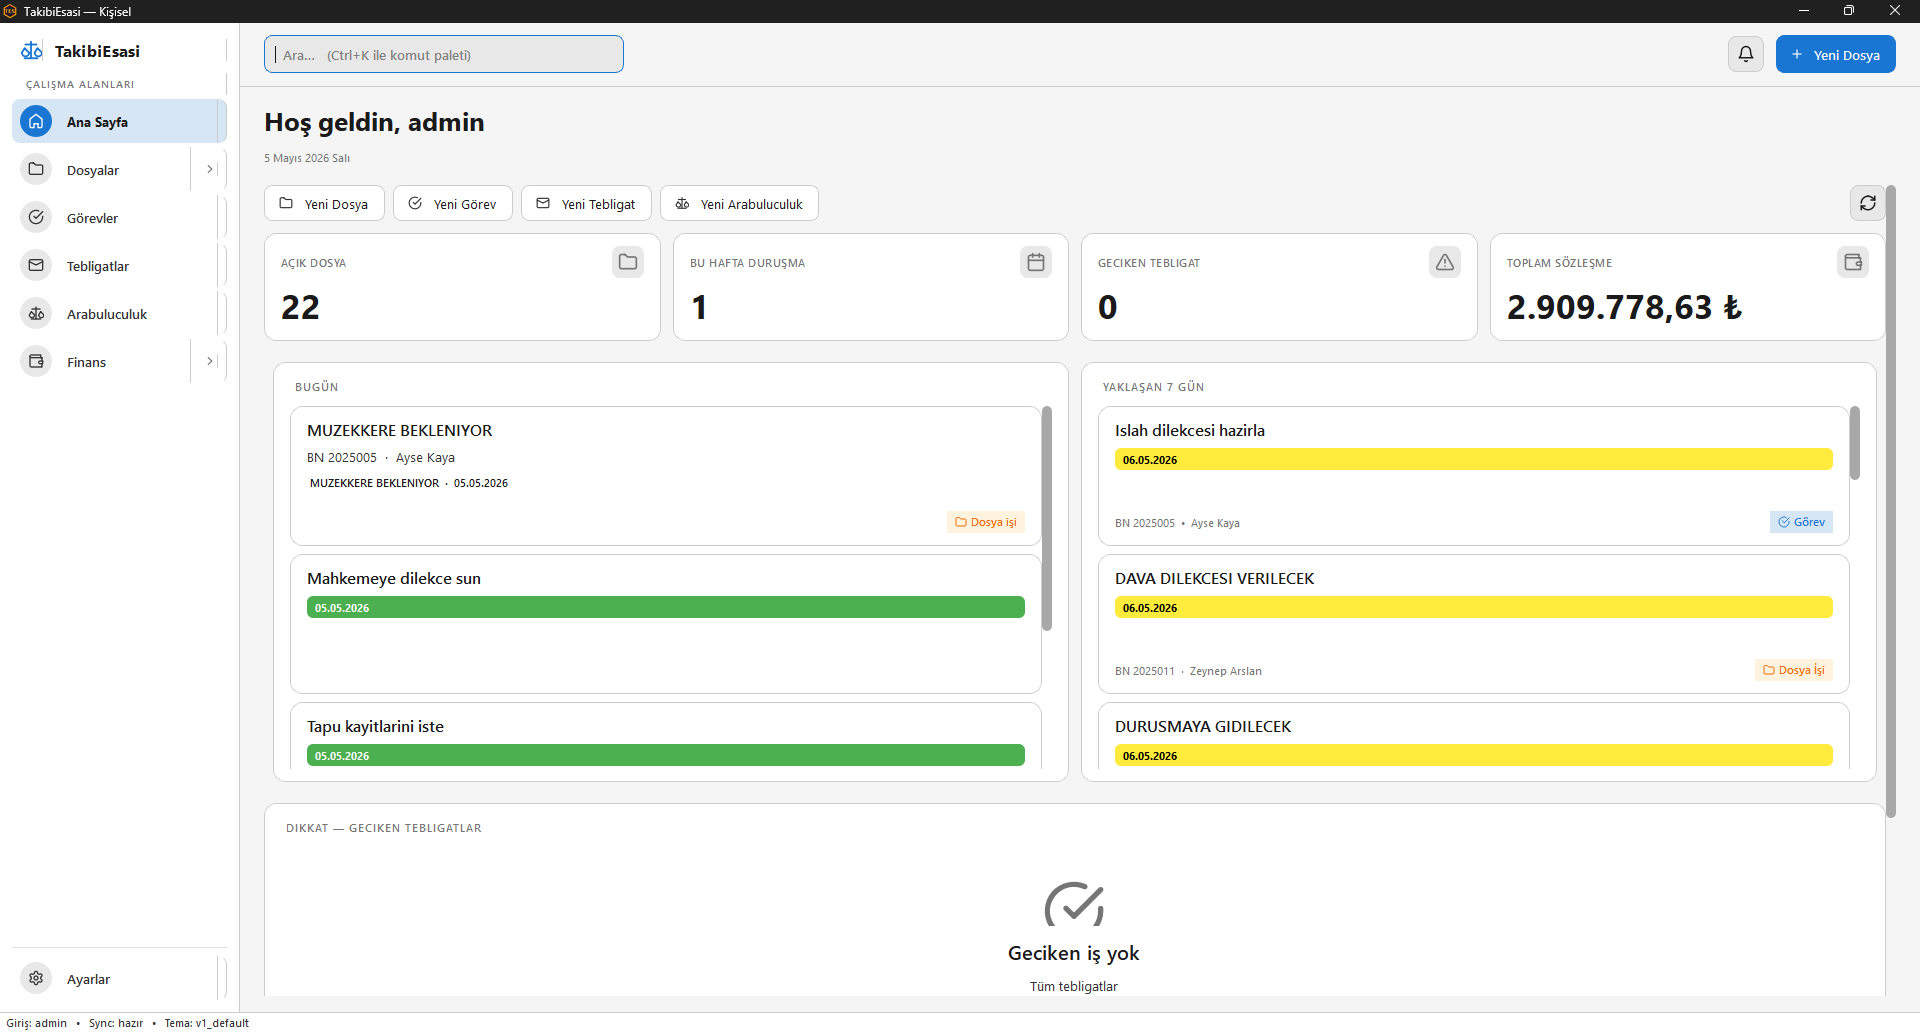Click the Geciken iş yok checkmark icon
Viewport: 1920px width, 1032px height.
pos(1074,905)
